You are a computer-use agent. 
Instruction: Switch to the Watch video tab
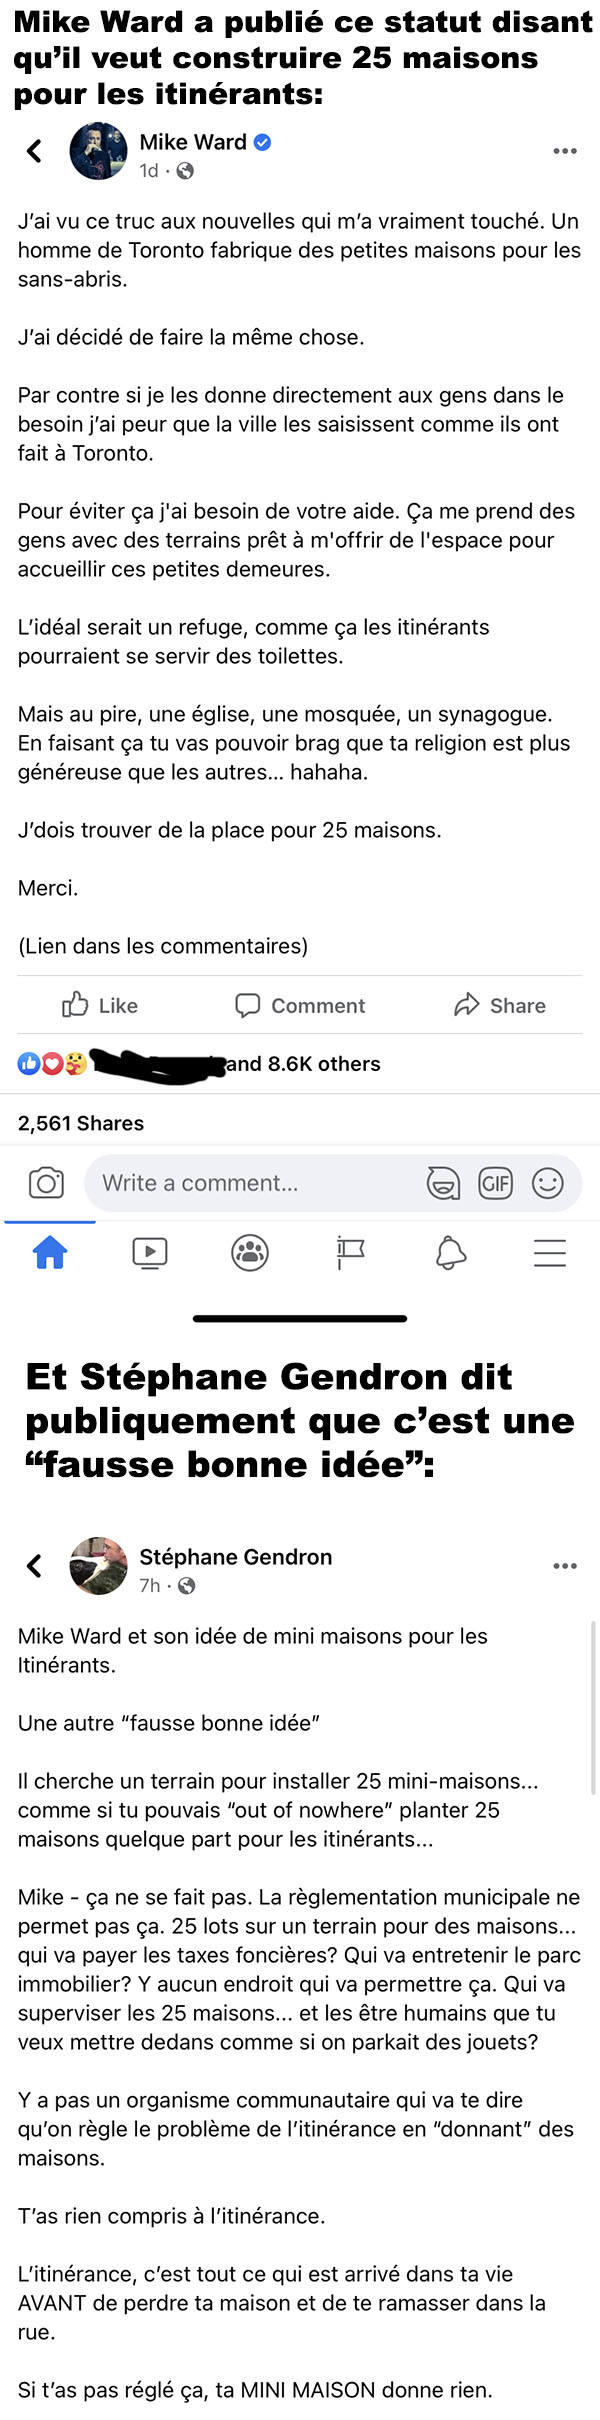[x=150, y=1252]
